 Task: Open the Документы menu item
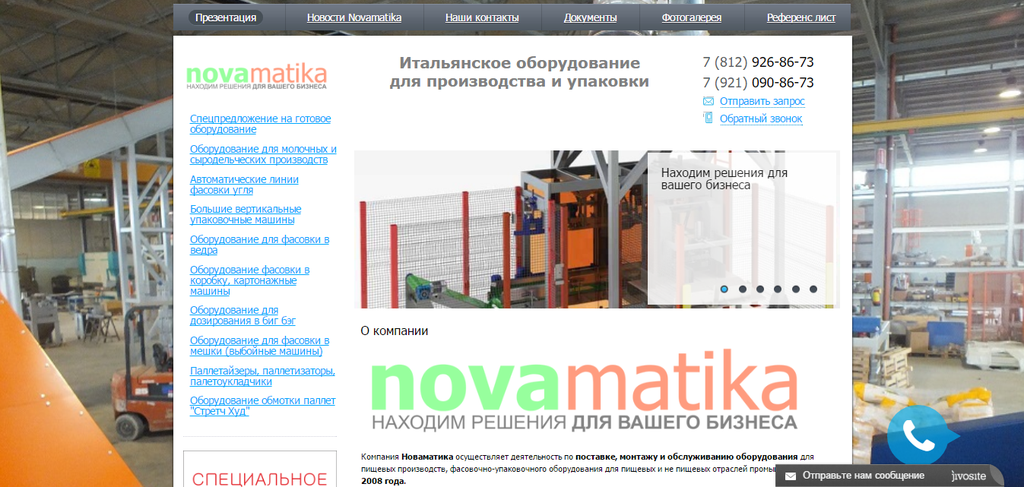click(590, 18)
